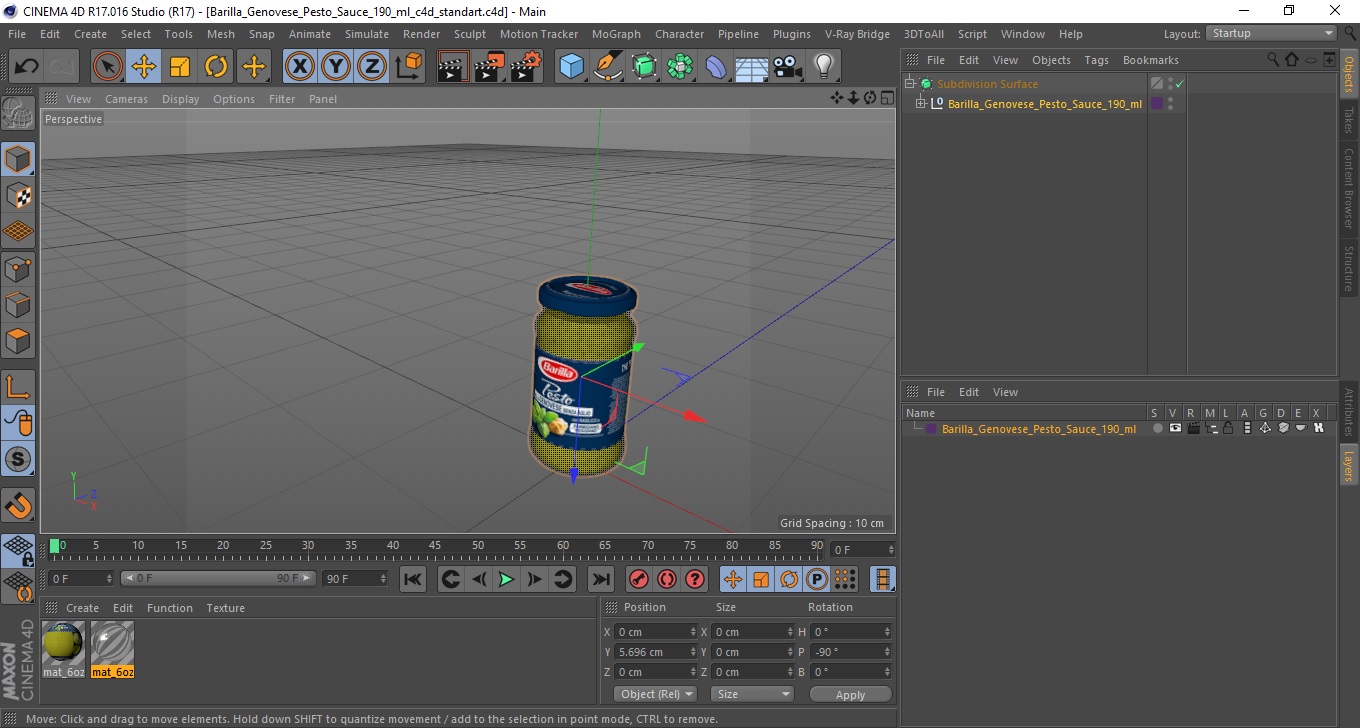The height and width of the screenshot is (728, 1360).
Task: Click the circular S solo icon
Action: [x=18, y=459]
